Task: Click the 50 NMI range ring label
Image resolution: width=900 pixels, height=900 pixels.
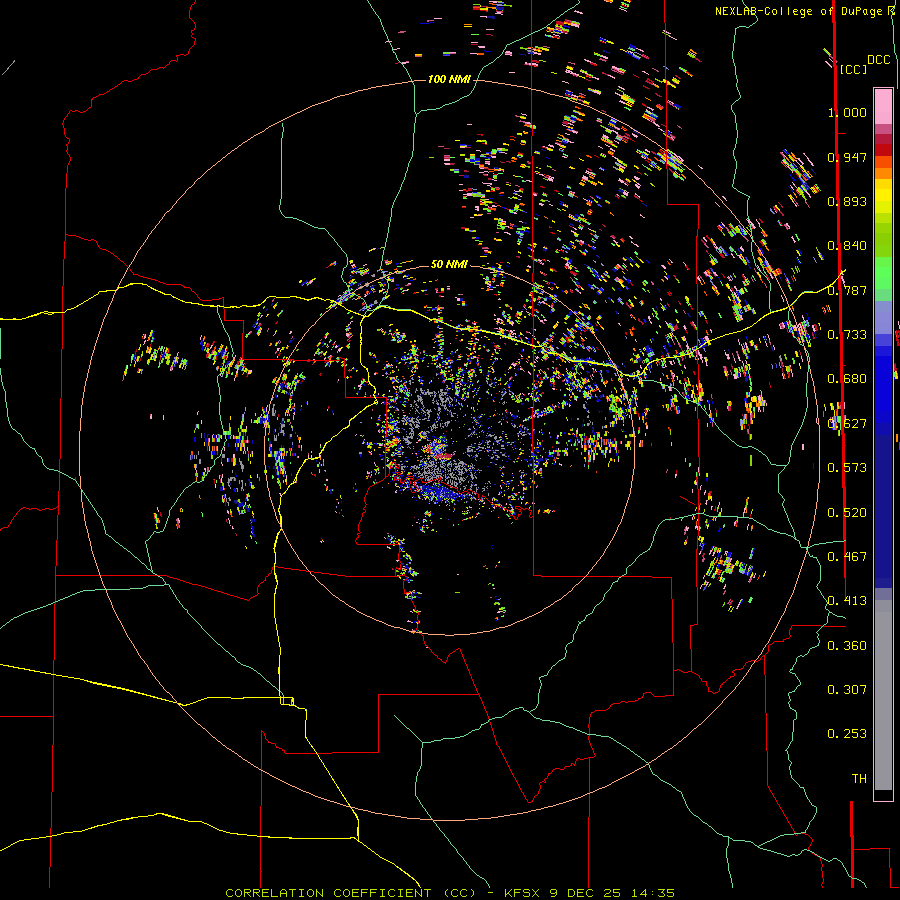Action: [x=449, y=264]
